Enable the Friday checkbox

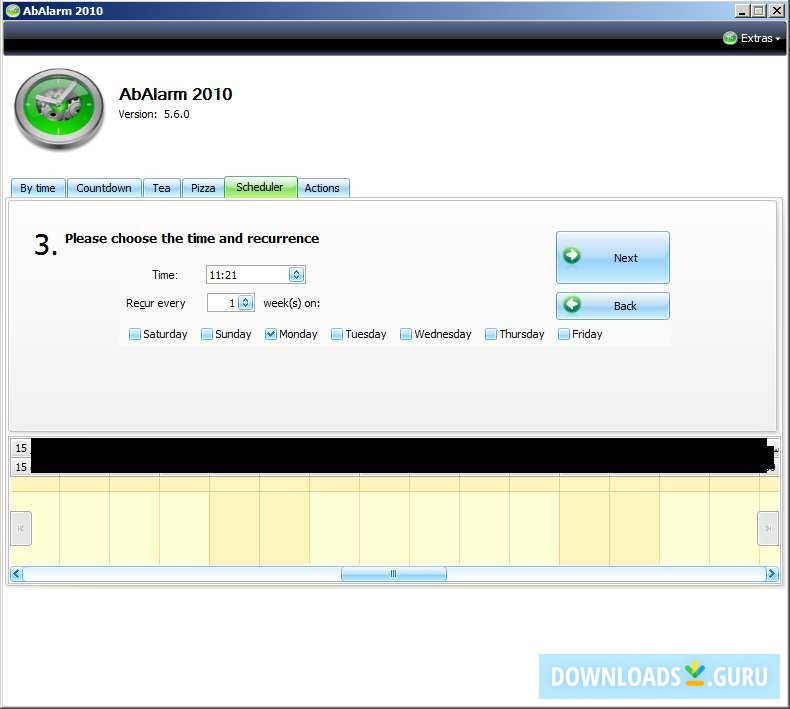coord(564,334)
